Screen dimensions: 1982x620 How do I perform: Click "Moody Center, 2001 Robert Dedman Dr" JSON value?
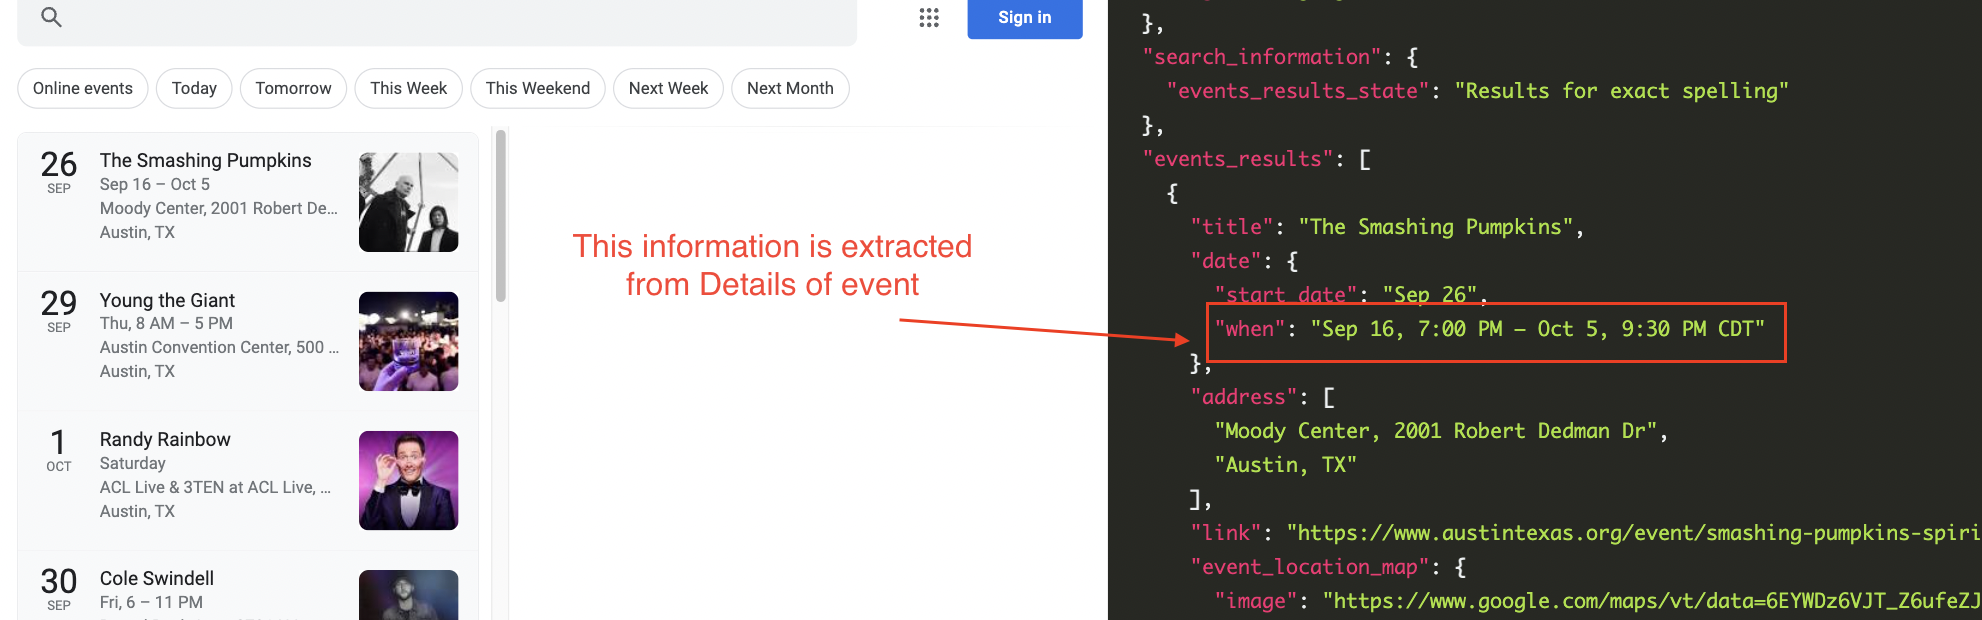point(1436,431)
